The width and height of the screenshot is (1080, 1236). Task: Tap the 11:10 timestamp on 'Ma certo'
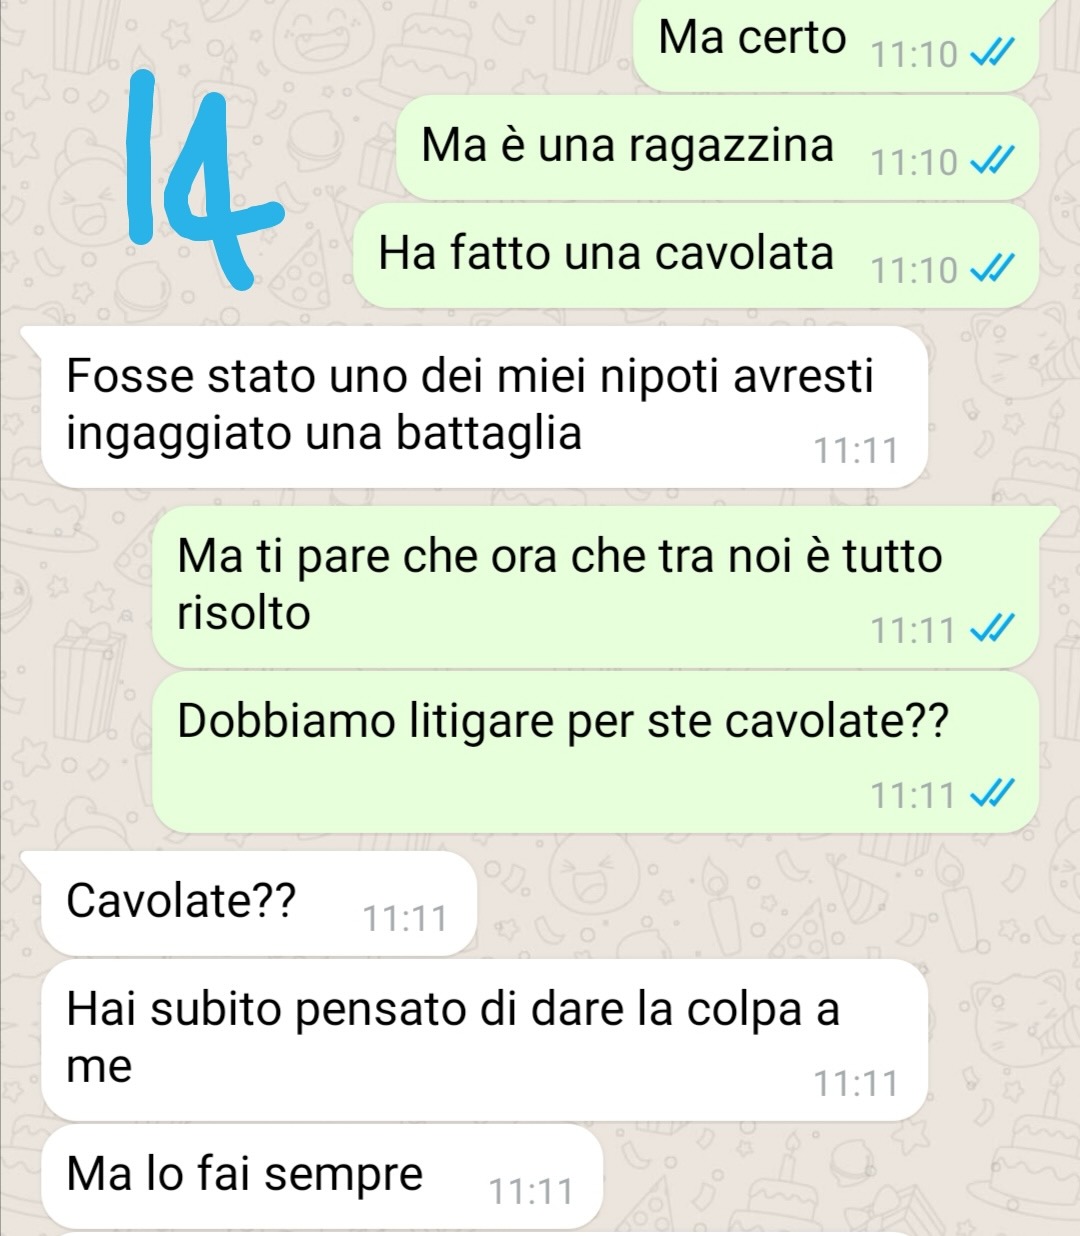tap(914, 54)
